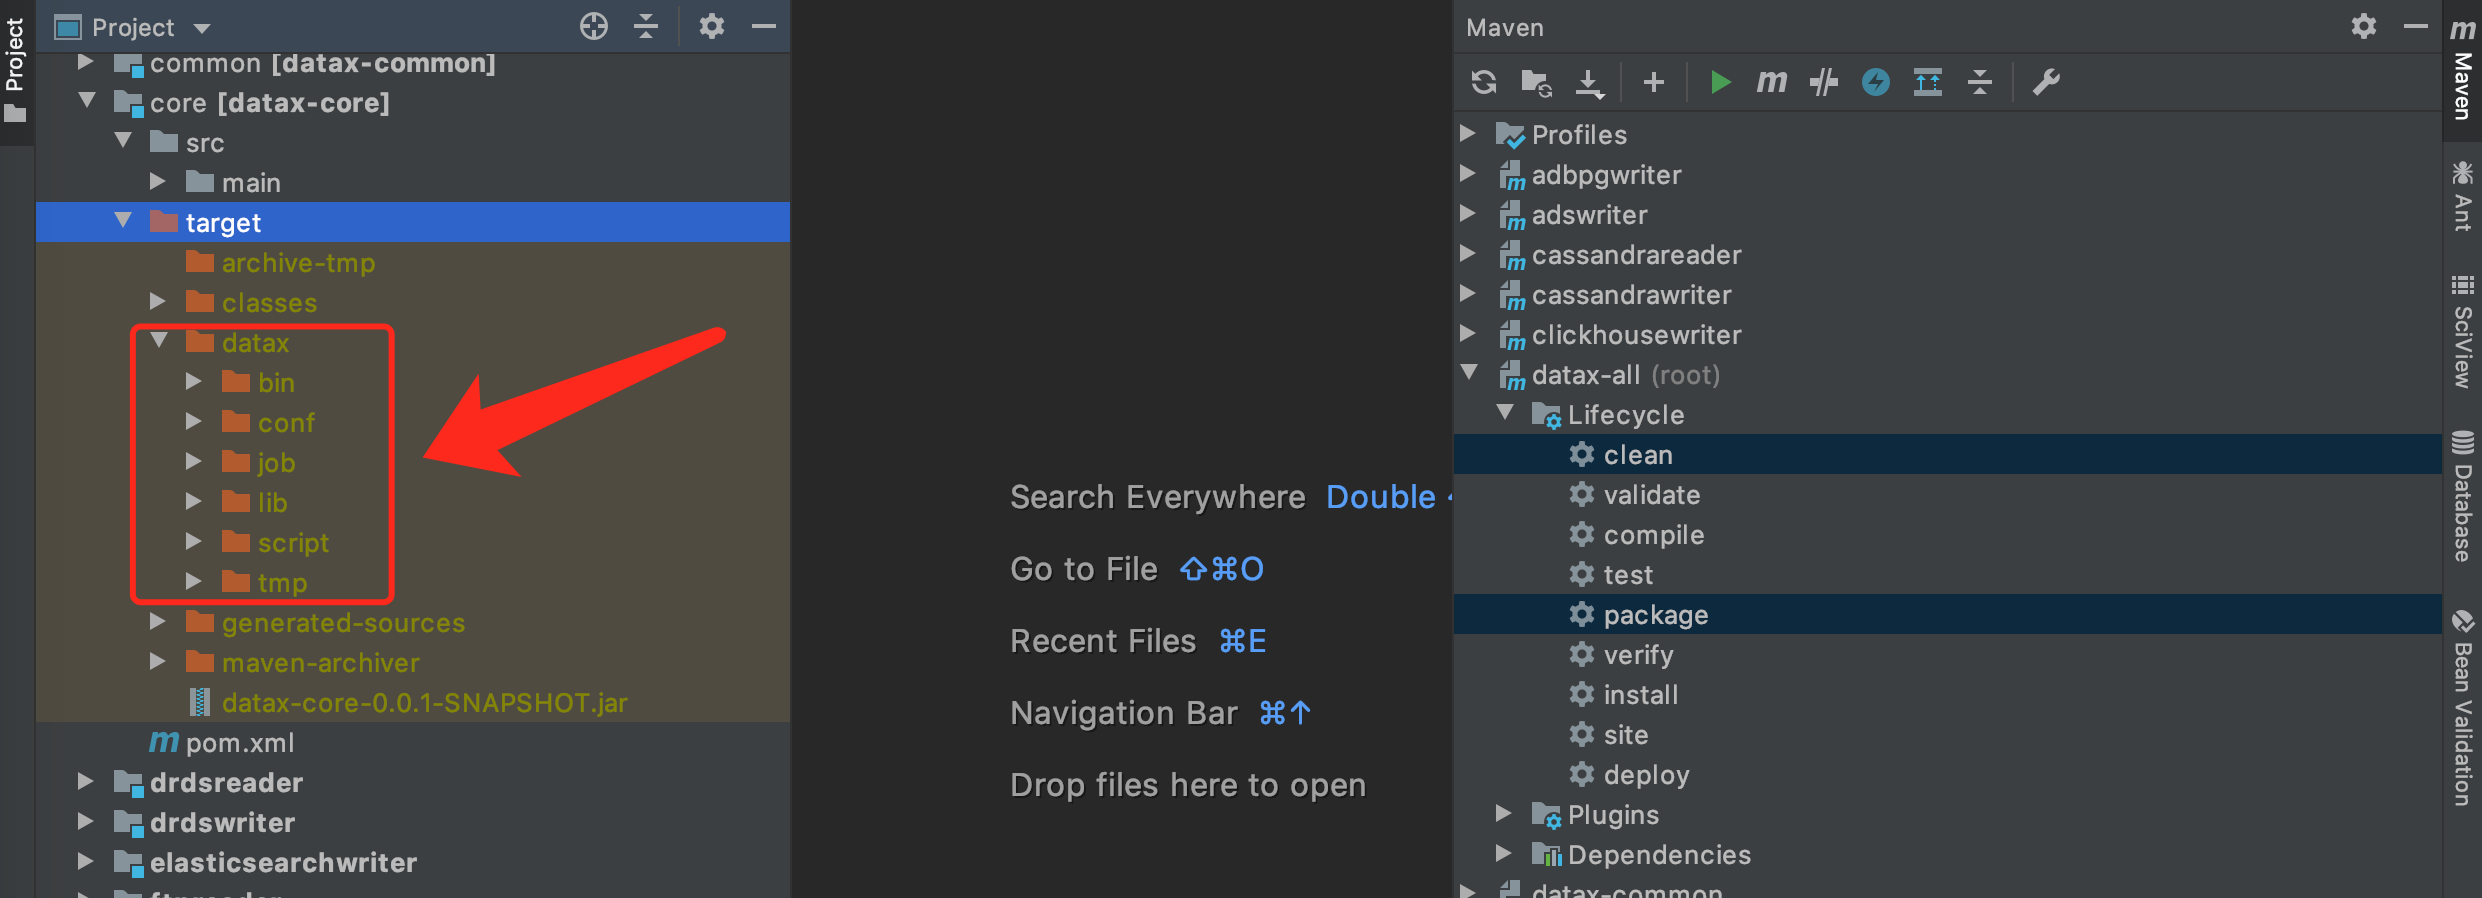
Task: Click the Add Maven Projects plus icon
Action: click(x=1654, y=82)
